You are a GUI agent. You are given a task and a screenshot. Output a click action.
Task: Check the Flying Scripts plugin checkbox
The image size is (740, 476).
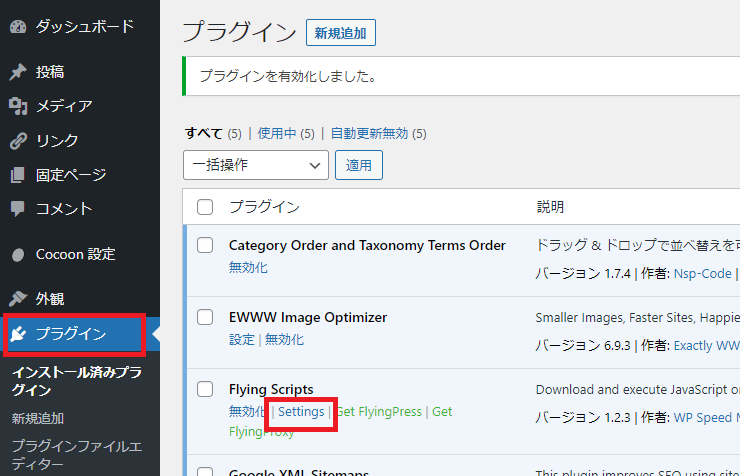(205, 389)
